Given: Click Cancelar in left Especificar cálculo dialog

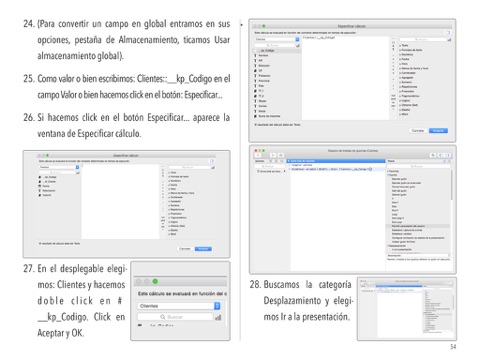Looking at the screenshot, I should [x=185, y=249].
